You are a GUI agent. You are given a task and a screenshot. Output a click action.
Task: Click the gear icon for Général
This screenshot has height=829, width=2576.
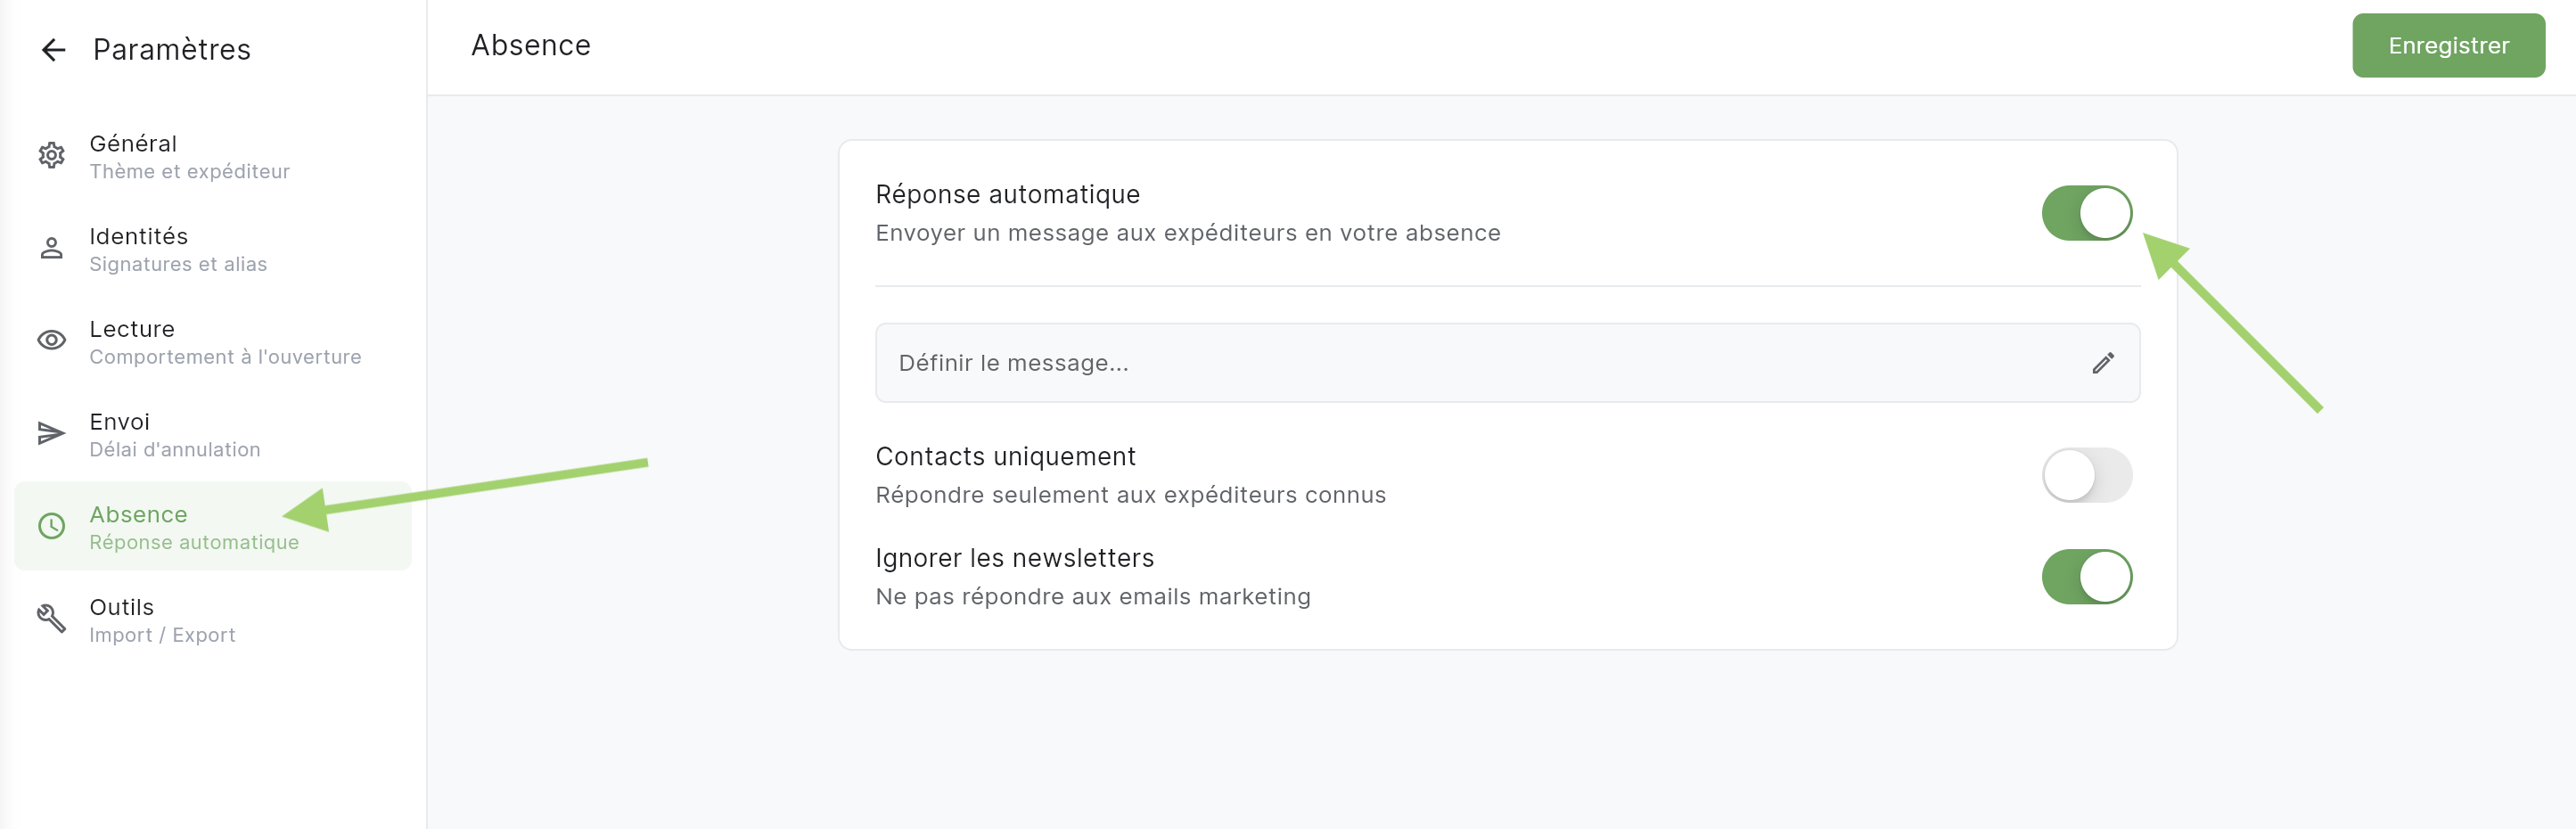click(52, 156)
